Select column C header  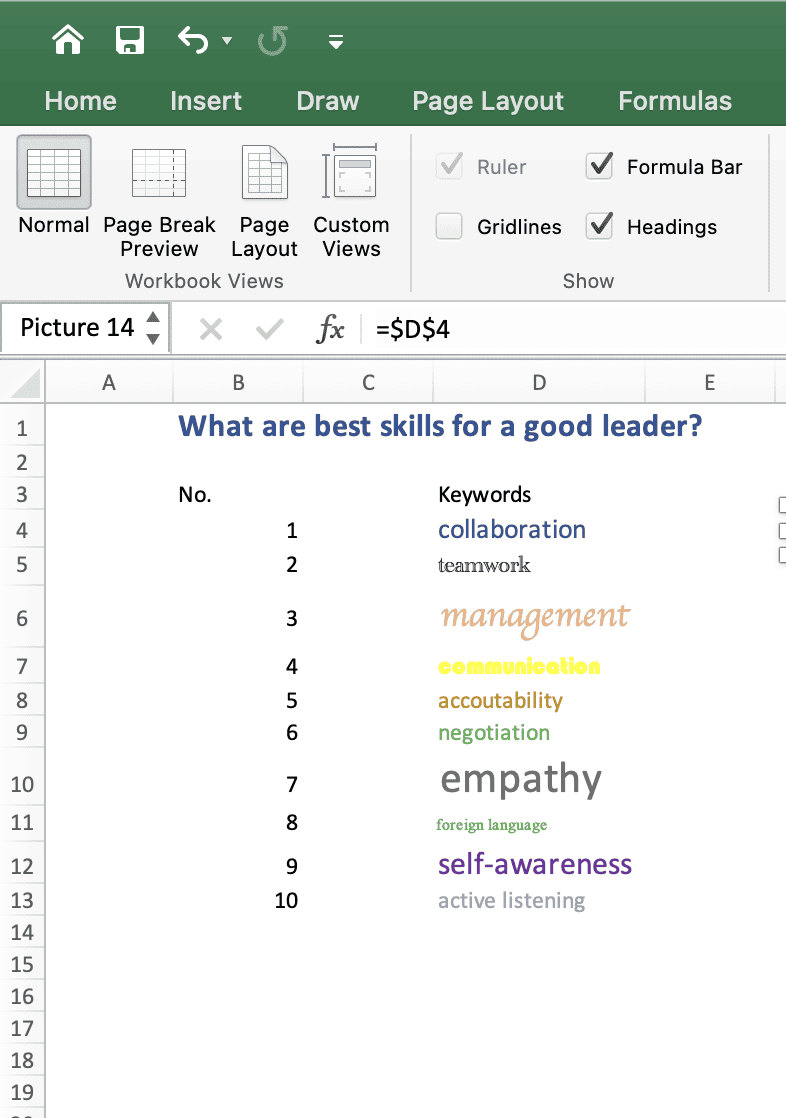tap(368, 383)
